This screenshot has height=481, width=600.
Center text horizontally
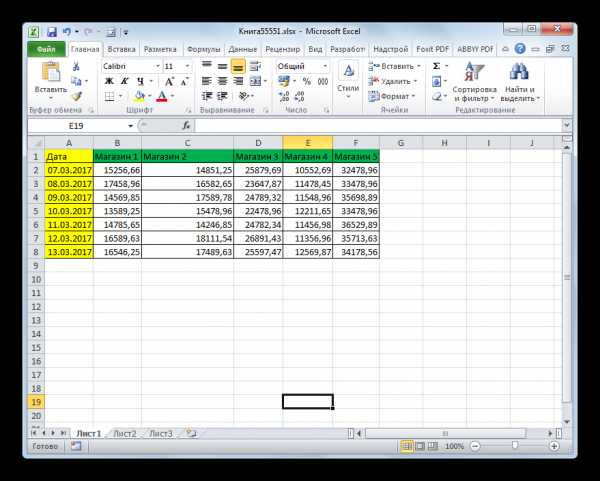click(222, 81)
